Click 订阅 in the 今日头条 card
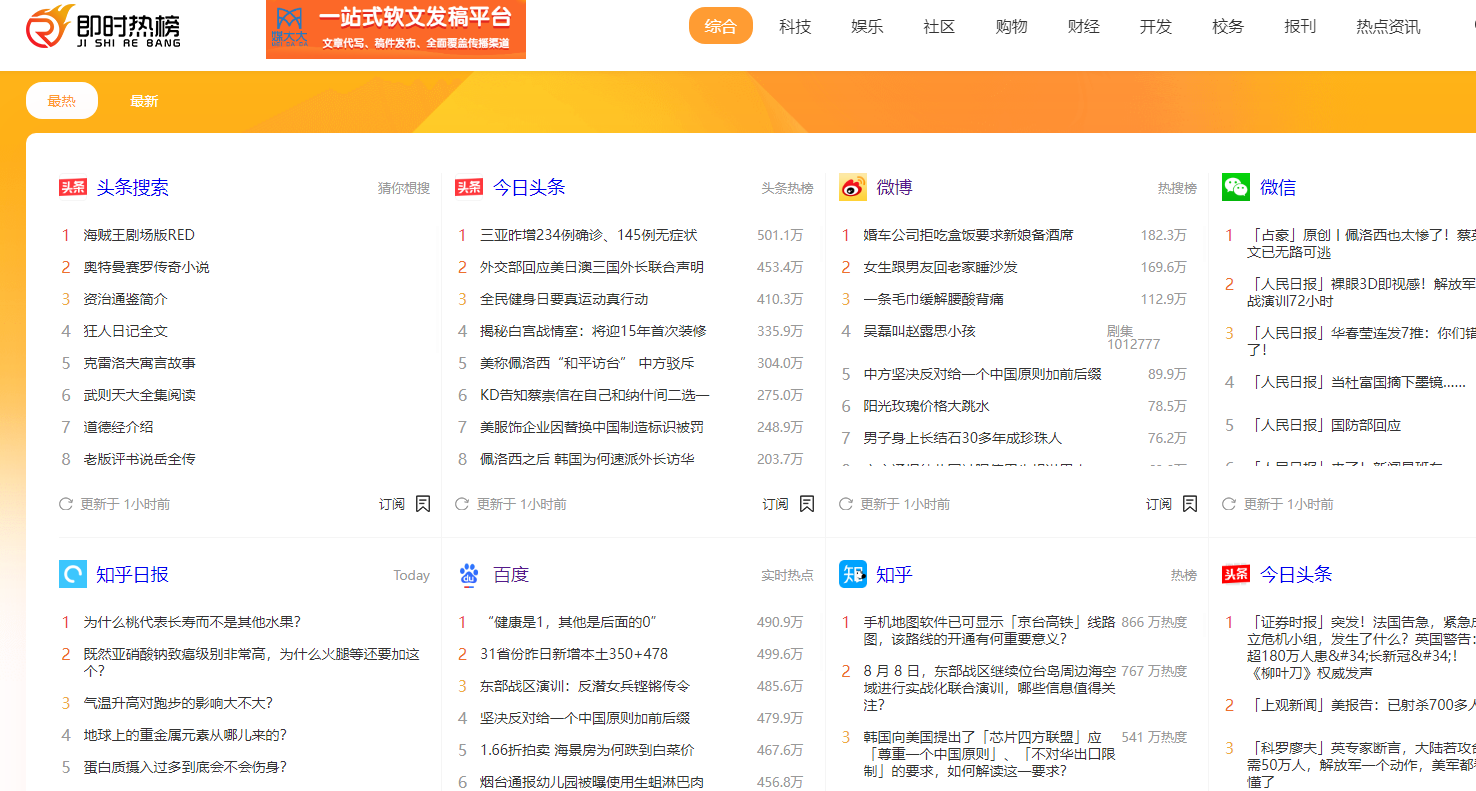Screen dimensions: 1476x791 [x=776, y=504]
